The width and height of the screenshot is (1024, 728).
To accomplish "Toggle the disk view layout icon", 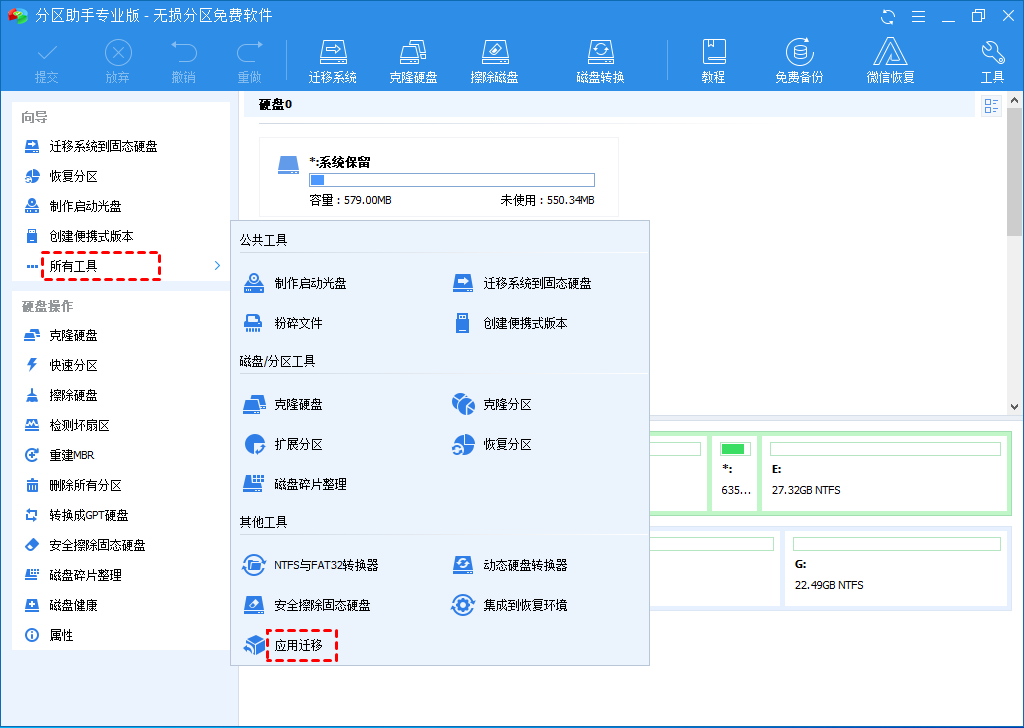I will click(x=991, y=104).
